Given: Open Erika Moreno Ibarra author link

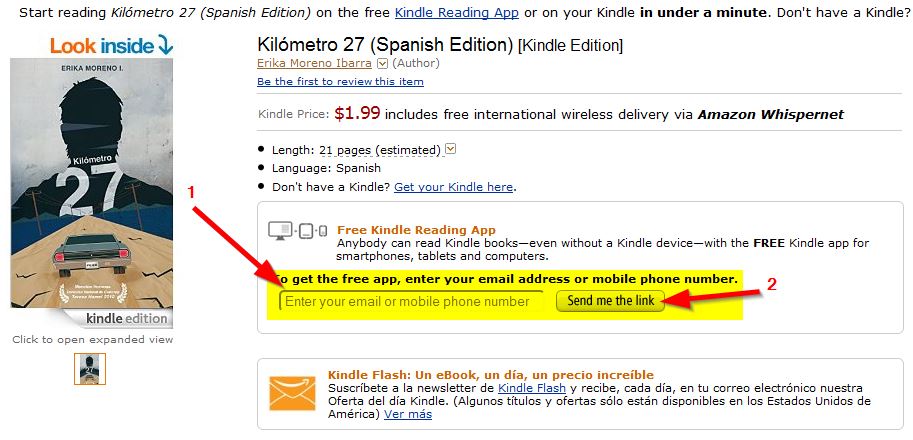Looking at the screenshot, I should pyautogui.click(x=315, y=63).
